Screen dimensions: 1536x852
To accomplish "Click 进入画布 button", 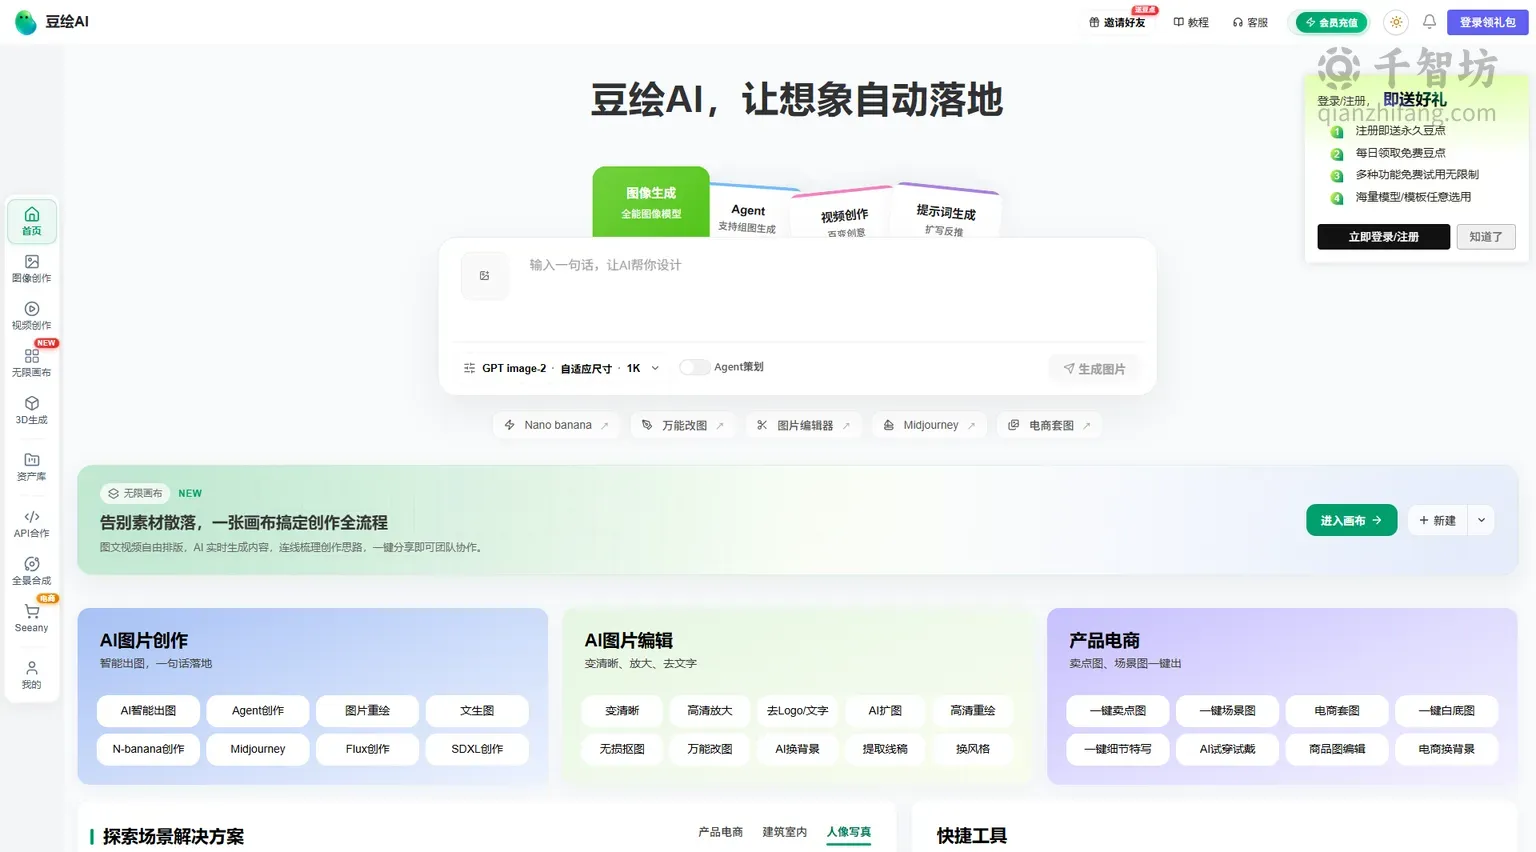I will [1351, 520].
